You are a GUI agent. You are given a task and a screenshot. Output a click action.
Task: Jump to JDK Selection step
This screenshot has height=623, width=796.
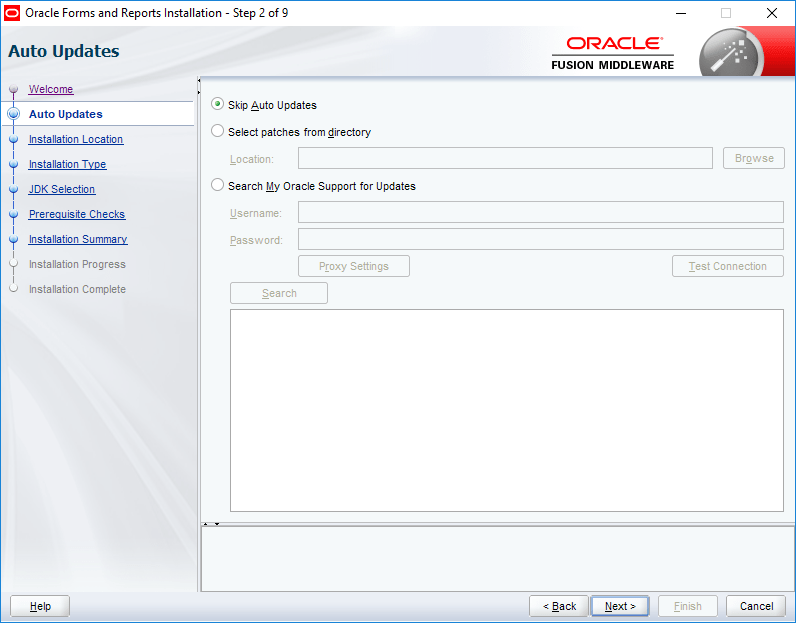click(x=62, y=189)
